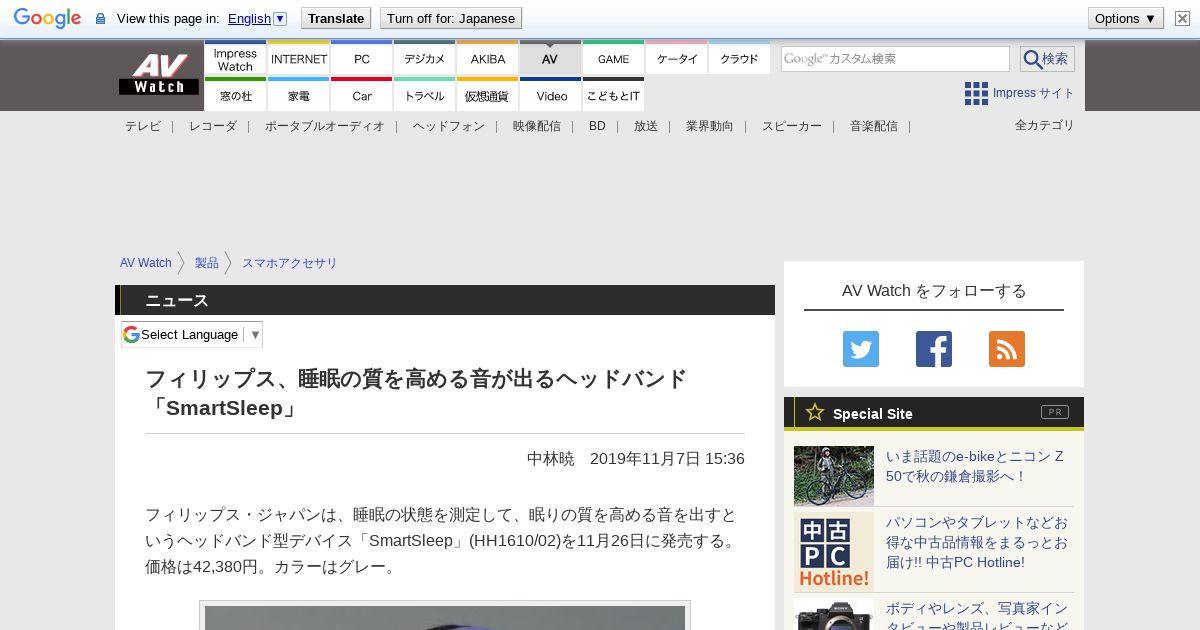Select the AV tab
The image size is (1200, 630).
point(550,59)
